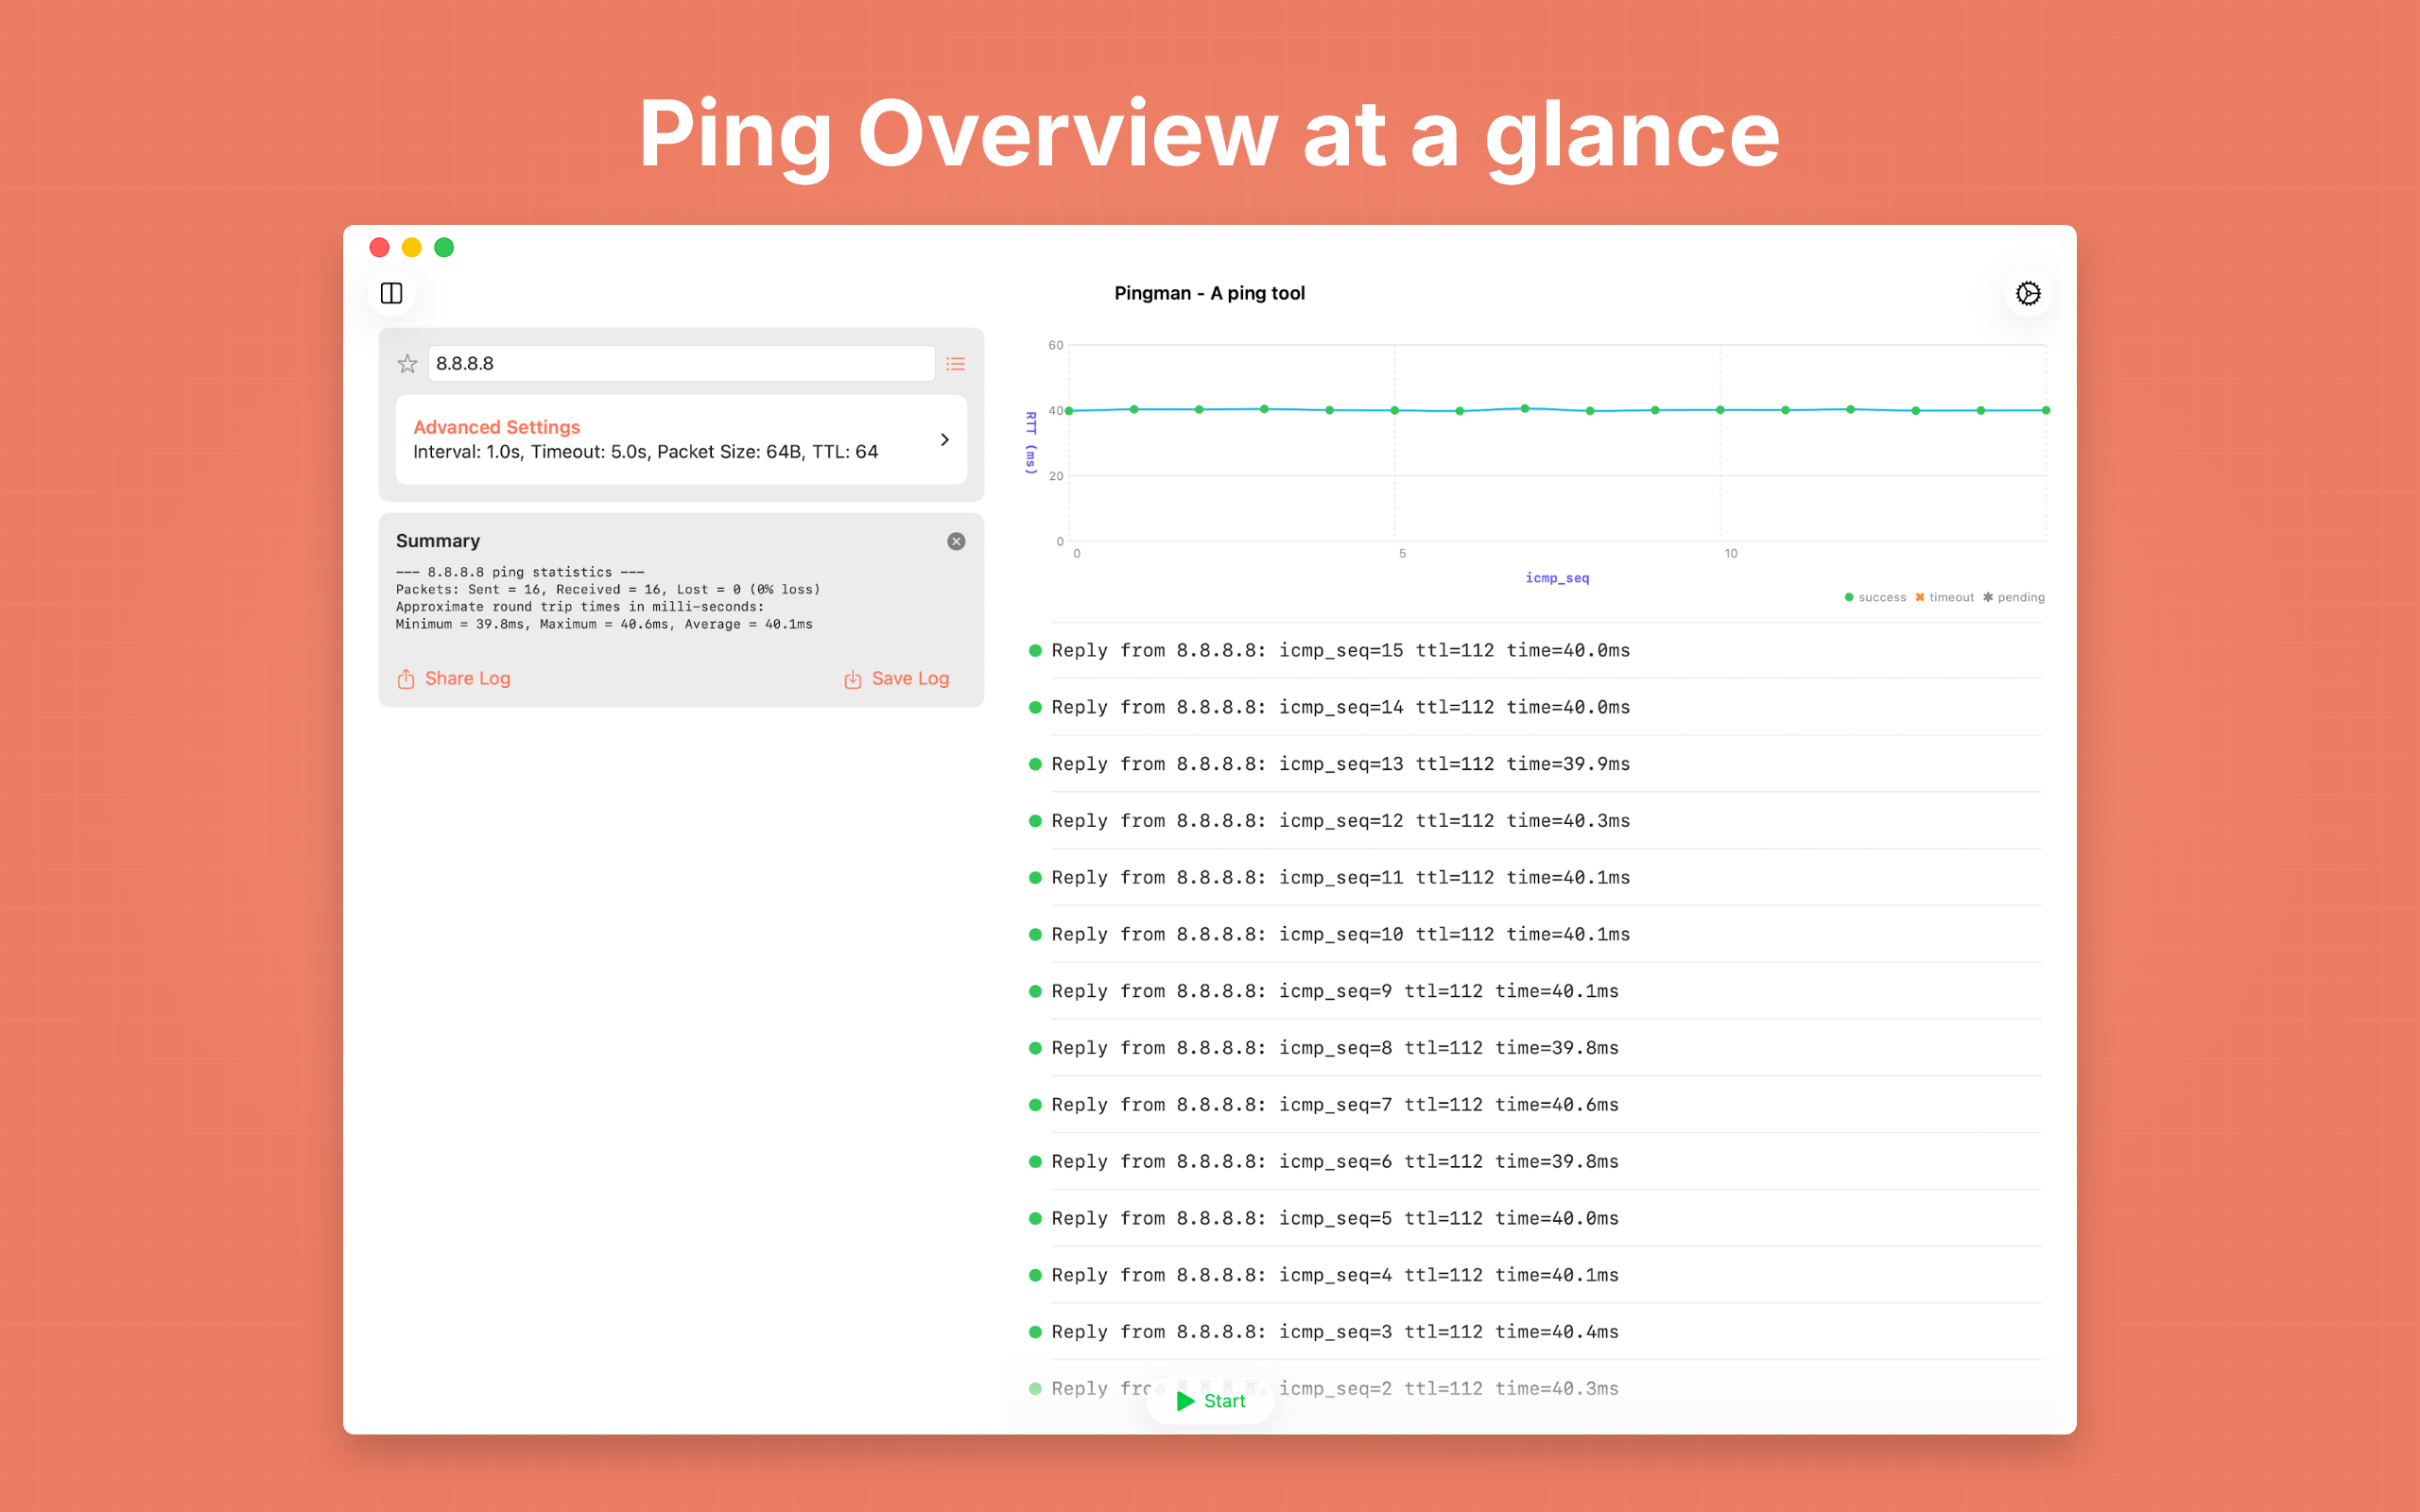Image resolution: width=2420 pixels, height=1512 pixels.
Task: Click the last chart data point
Action: [x=2046, y=410]
